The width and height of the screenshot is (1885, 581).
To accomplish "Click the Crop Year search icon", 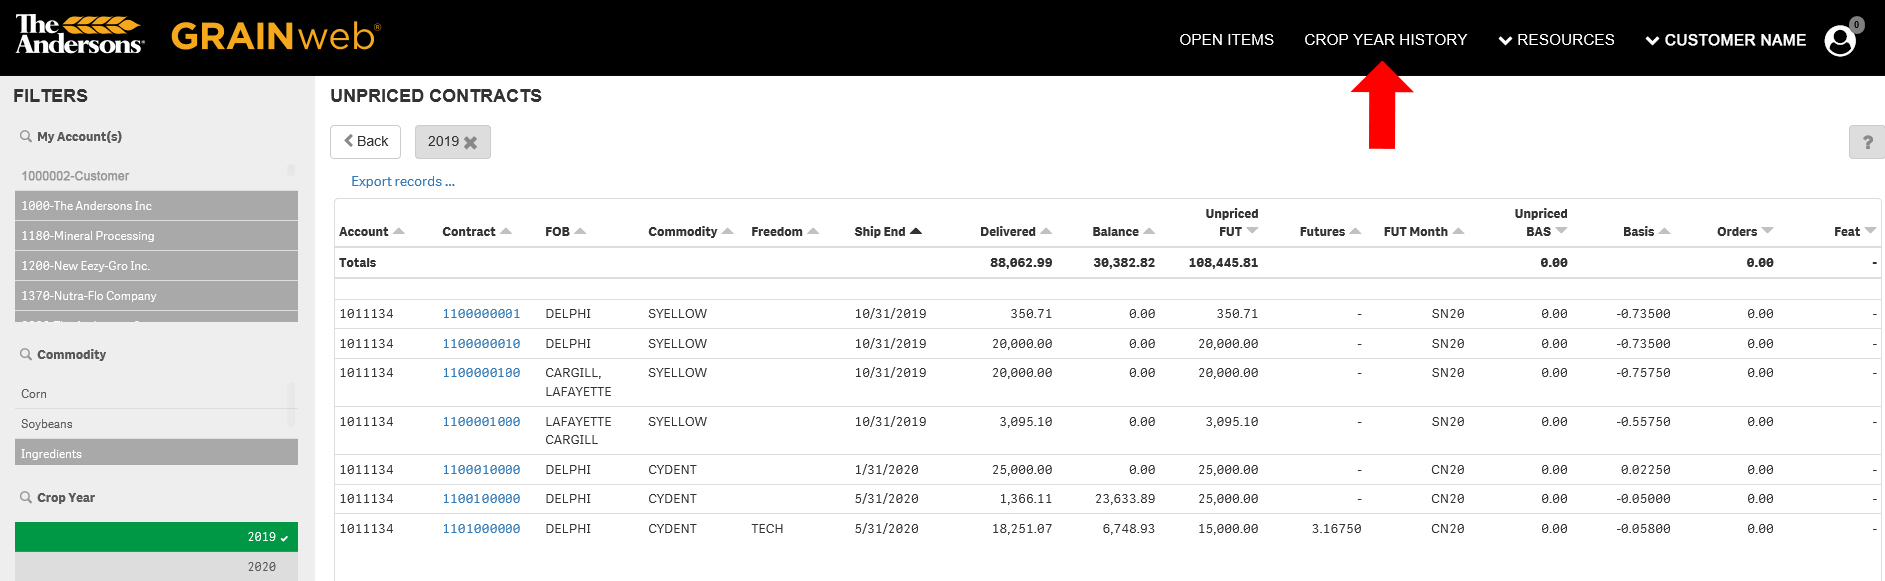I will point(26,497).
